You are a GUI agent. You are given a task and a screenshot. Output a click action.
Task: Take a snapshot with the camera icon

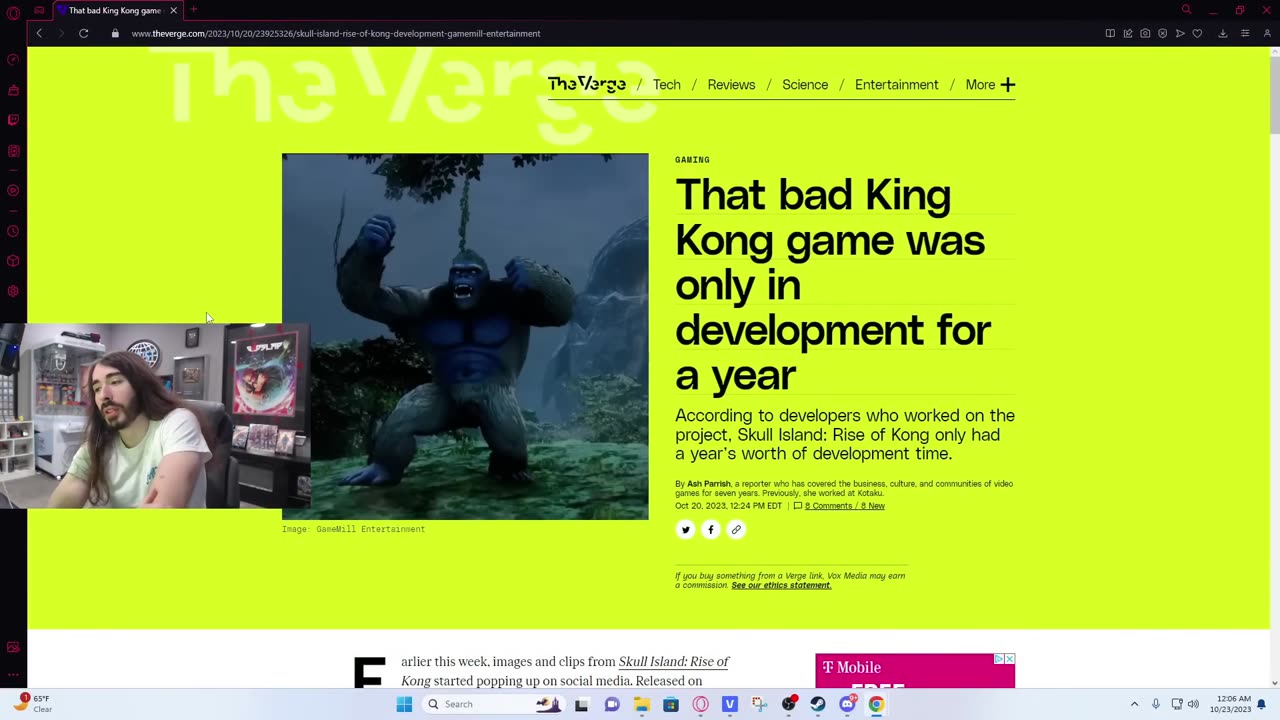click(x=1145, y=33)
